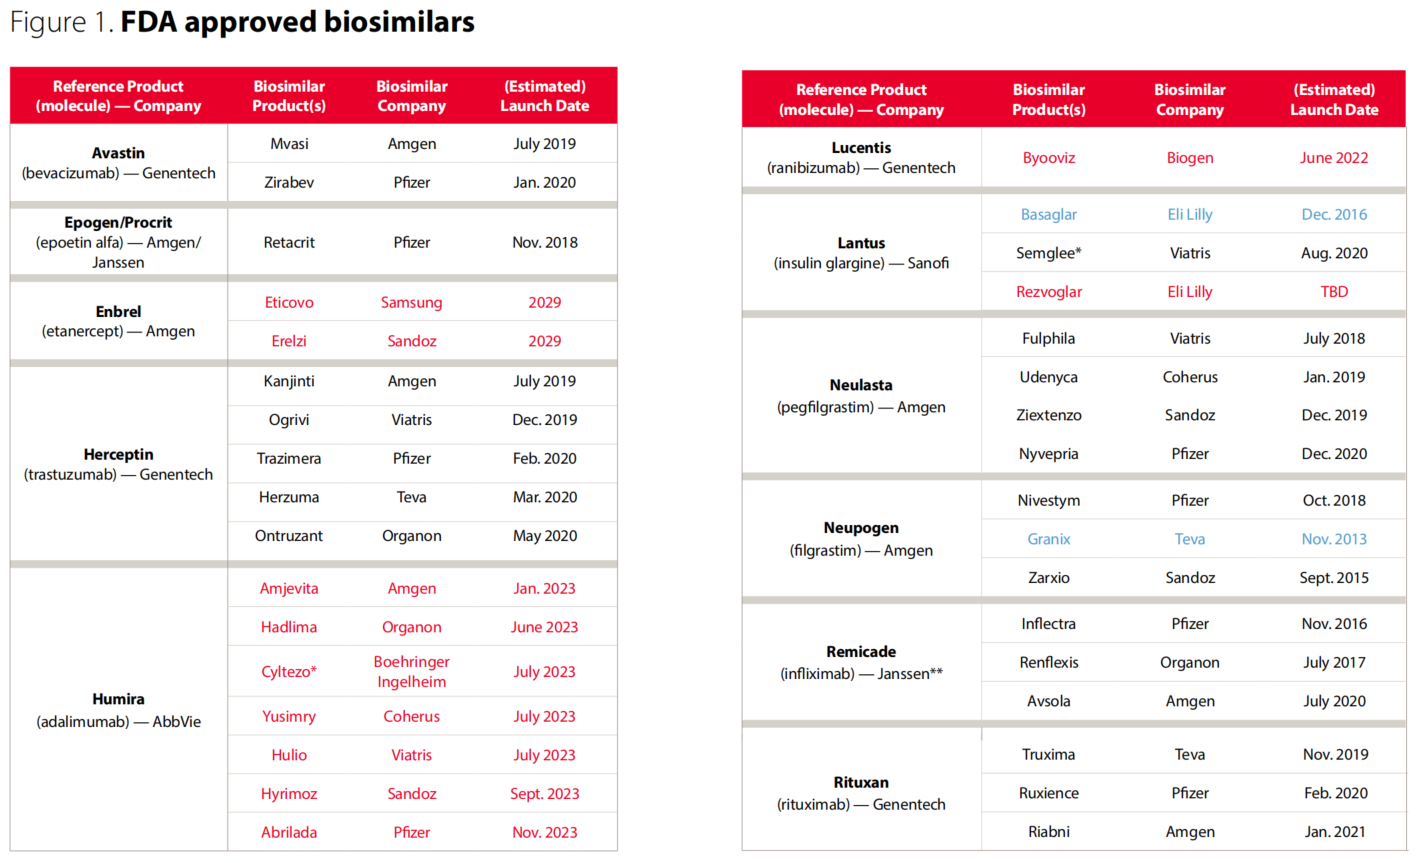The width and height of the screenshot is (1428, 863).
Task: Click the Avastin reference product cell
Action: pos(118,163)
